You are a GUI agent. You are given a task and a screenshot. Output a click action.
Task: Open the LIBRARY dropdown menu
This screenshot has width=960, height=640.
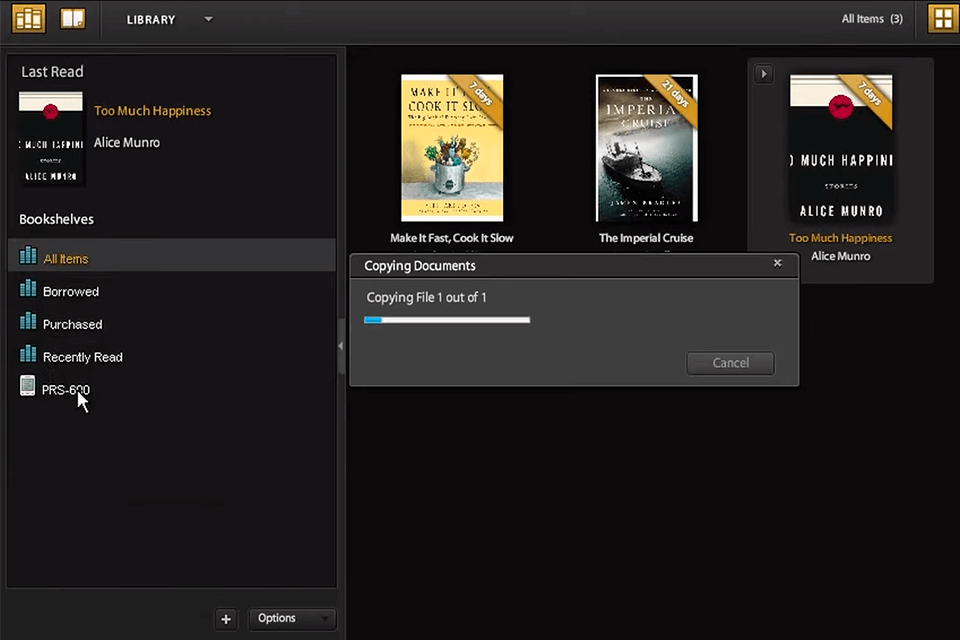(170, 20)
